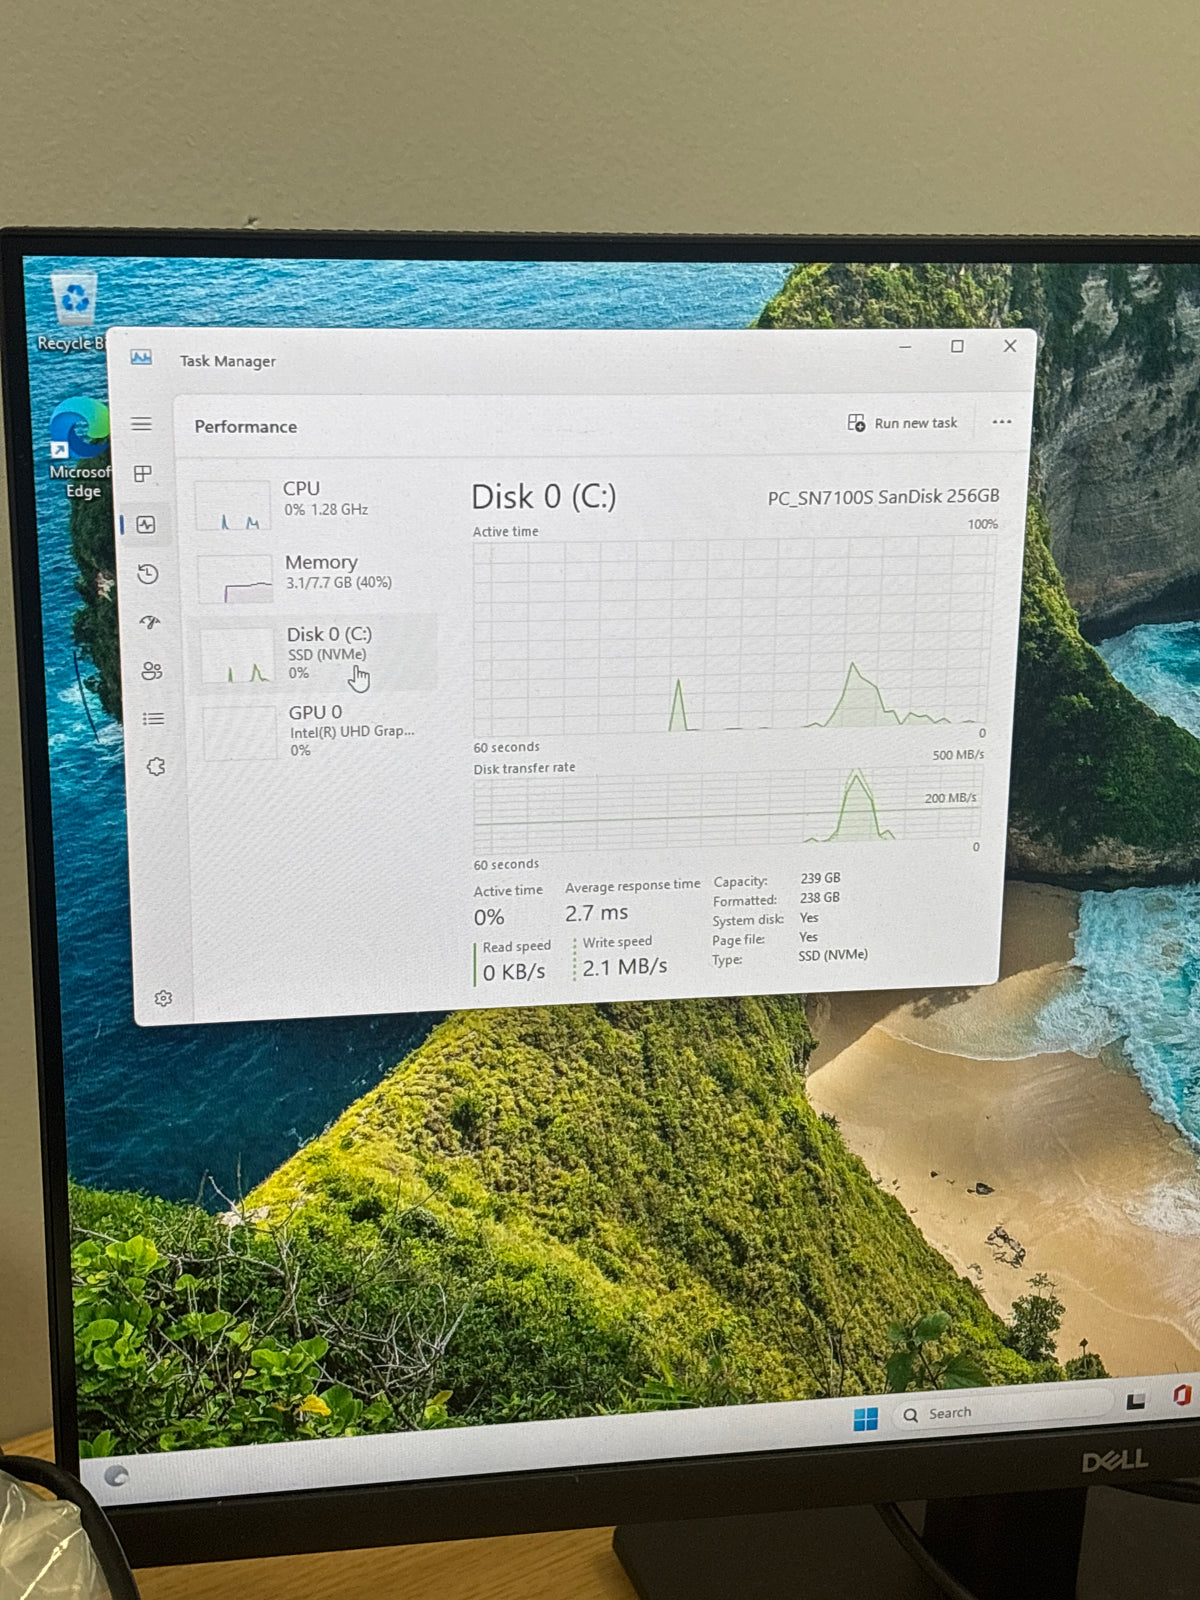Open the Details list icon in sidebar
The image size is (1200, 1600).
tap(153, 719)
